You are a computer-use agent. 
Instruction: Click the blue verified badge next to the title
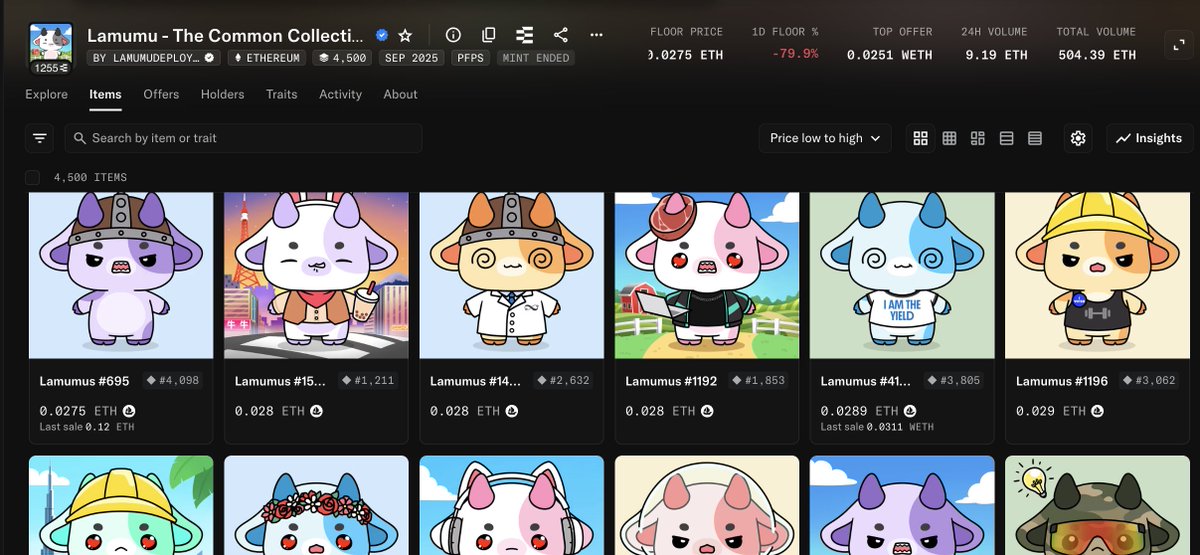point(382,35)
